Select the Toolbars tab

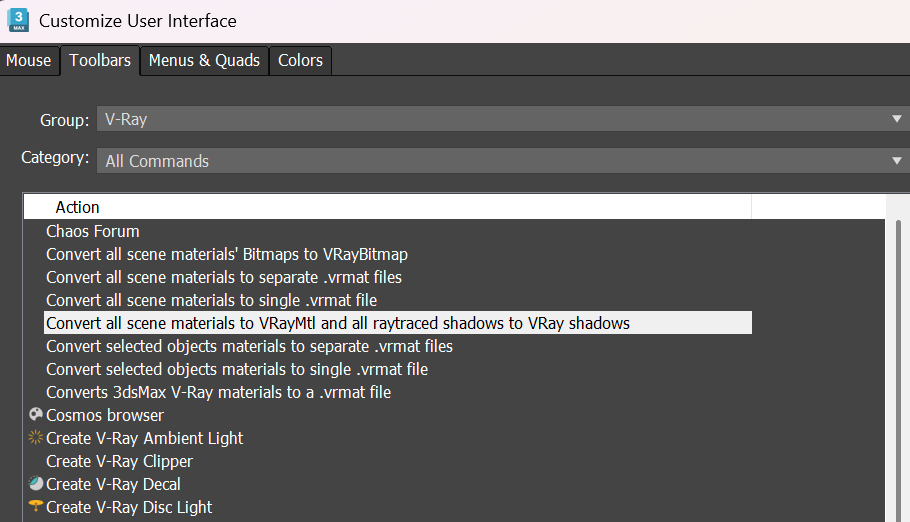100,60
